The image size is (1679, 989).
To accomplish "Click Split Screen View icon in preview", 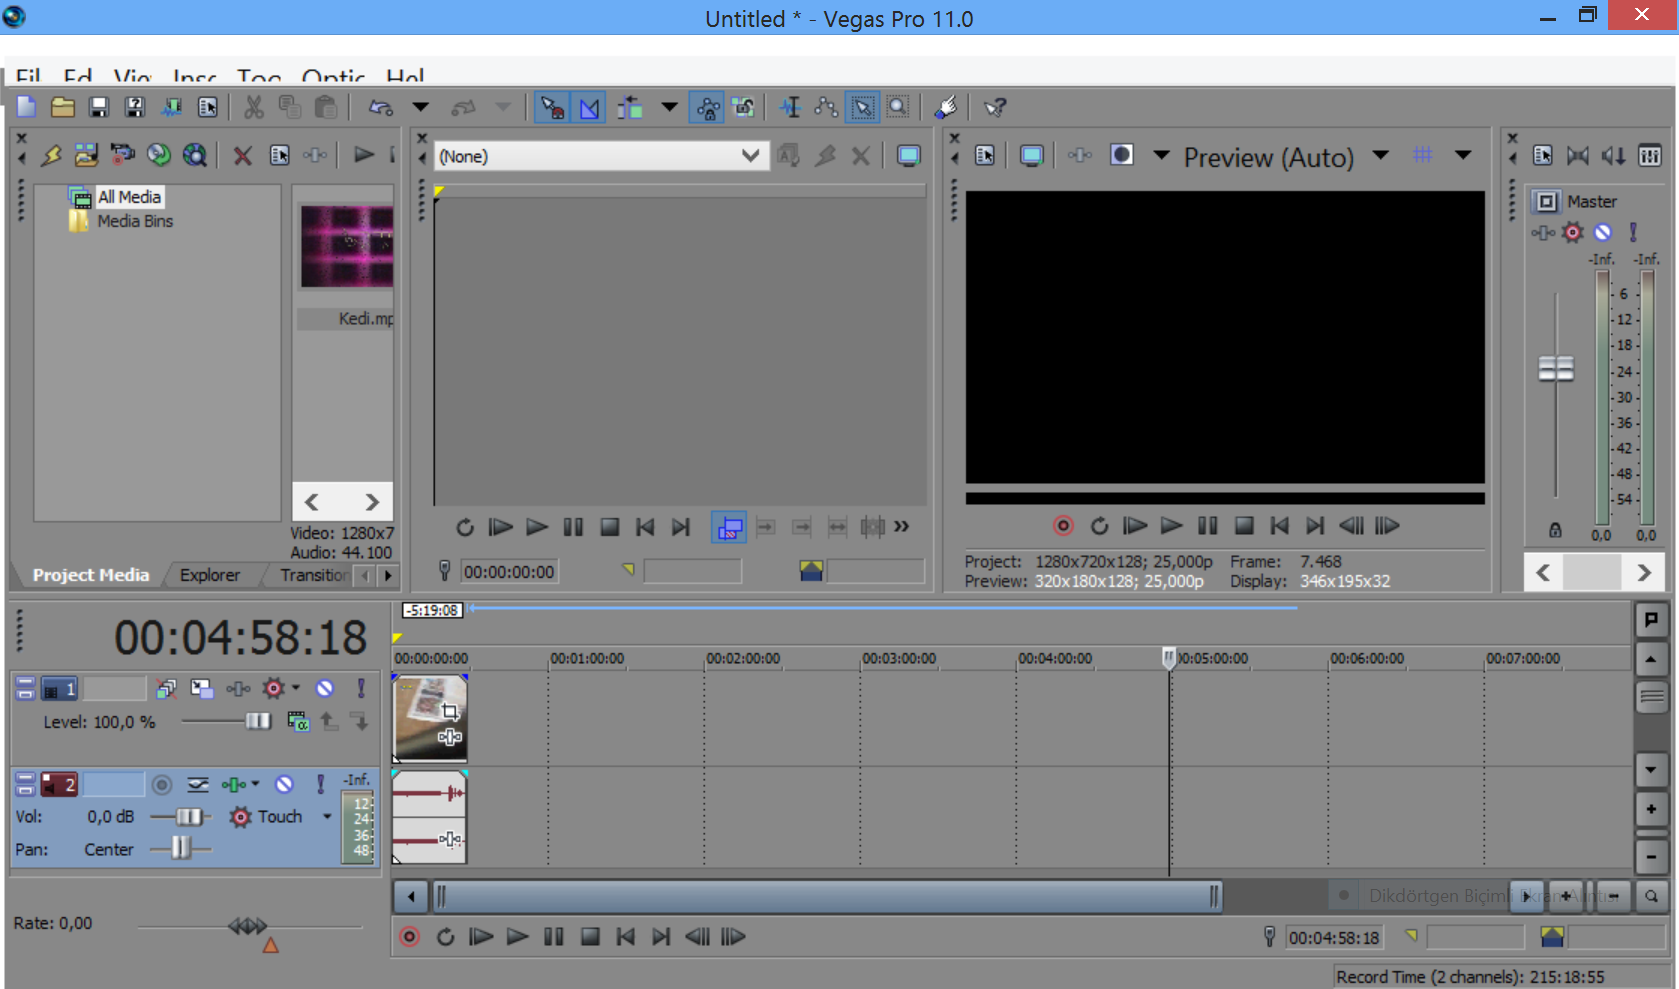I will pyautogui.click(x=1122, y=155).
